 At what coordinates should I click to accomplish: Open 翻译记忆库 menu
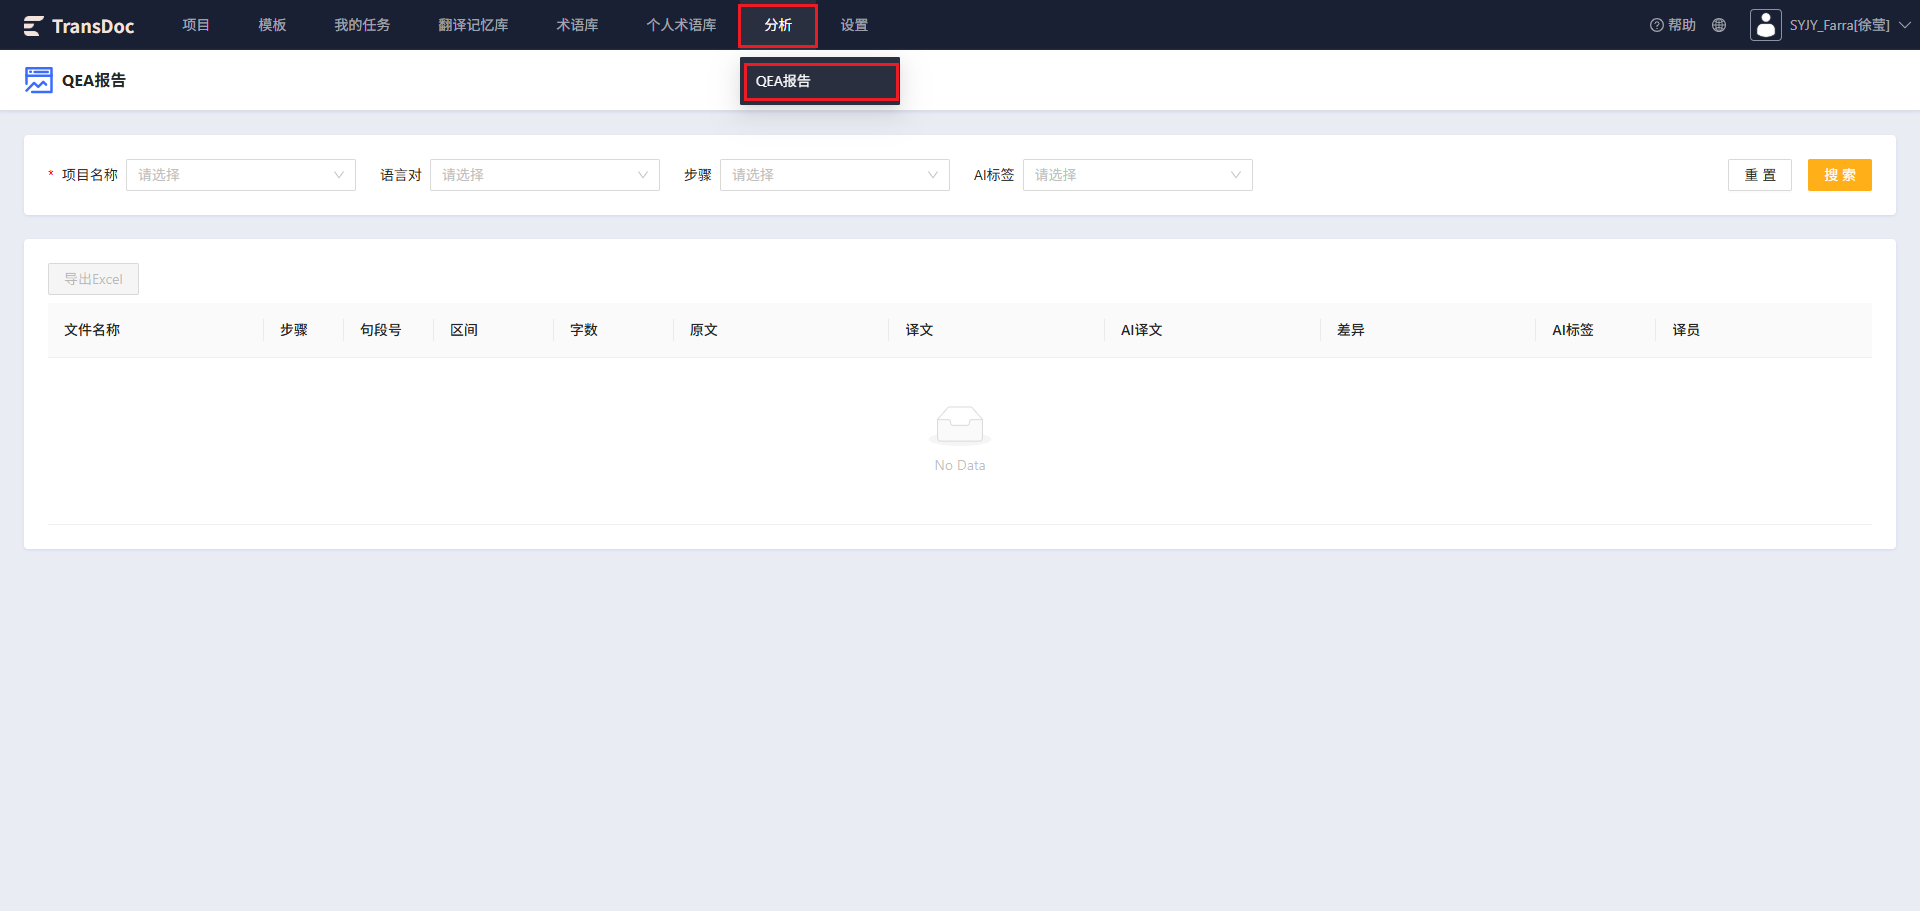pyautogui.click(x=473, y=25)
